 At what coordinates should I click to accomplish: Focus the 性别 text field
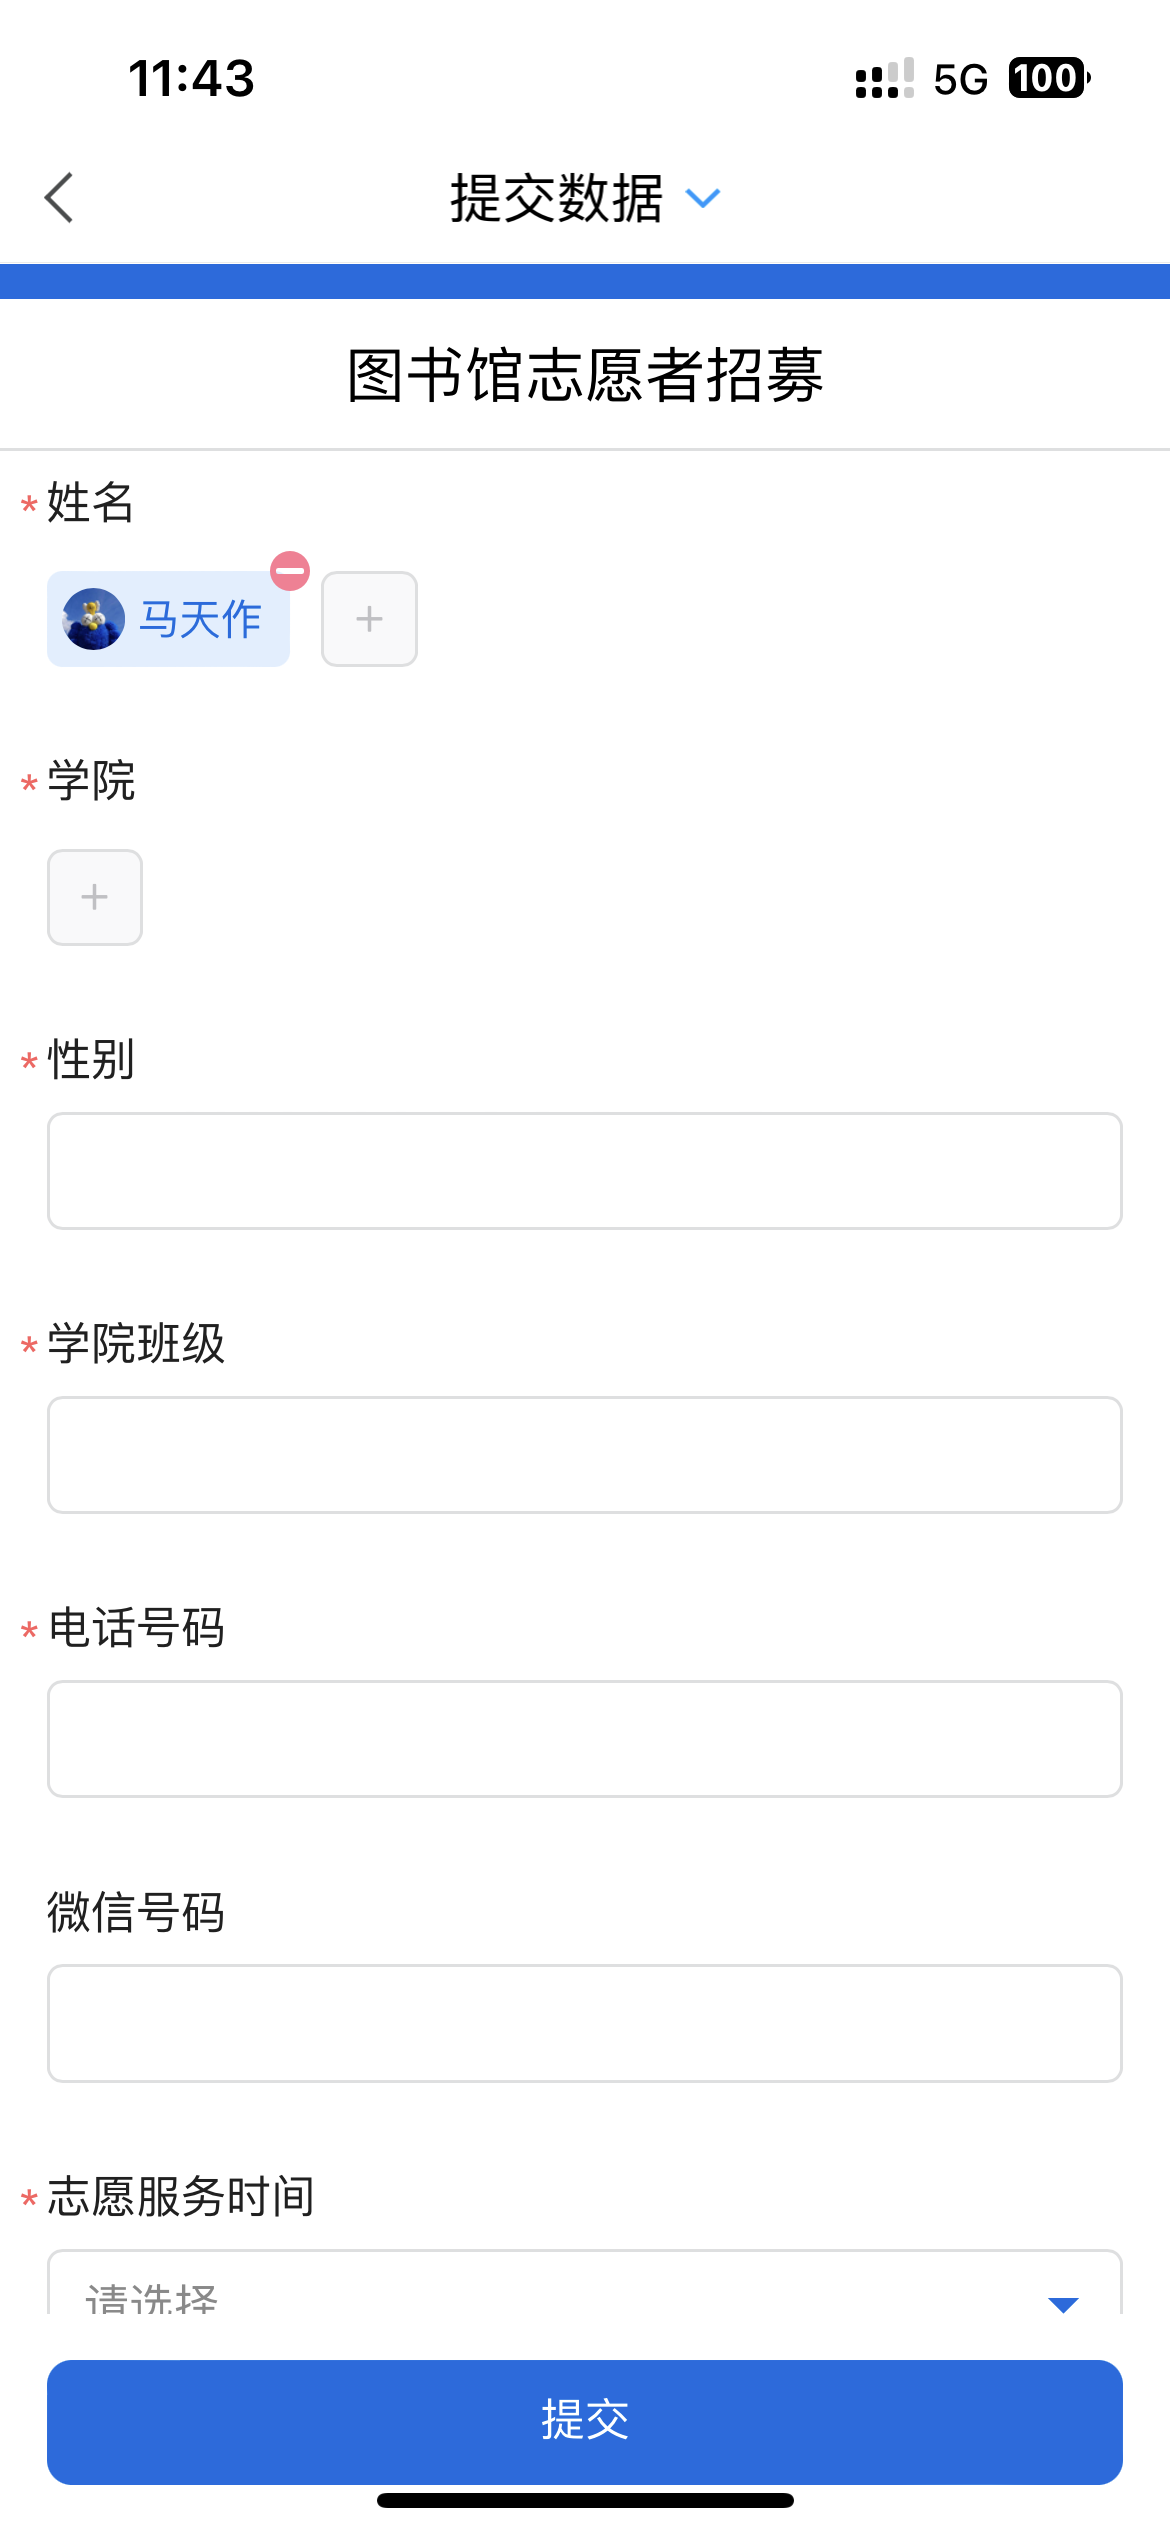pyautogui.click(x=585, y=1171)
